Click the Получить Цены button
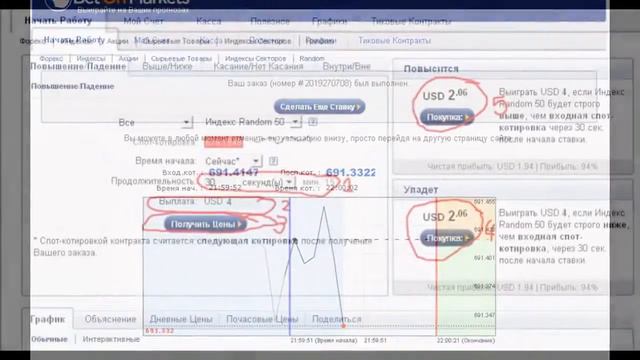 (205, 224)
